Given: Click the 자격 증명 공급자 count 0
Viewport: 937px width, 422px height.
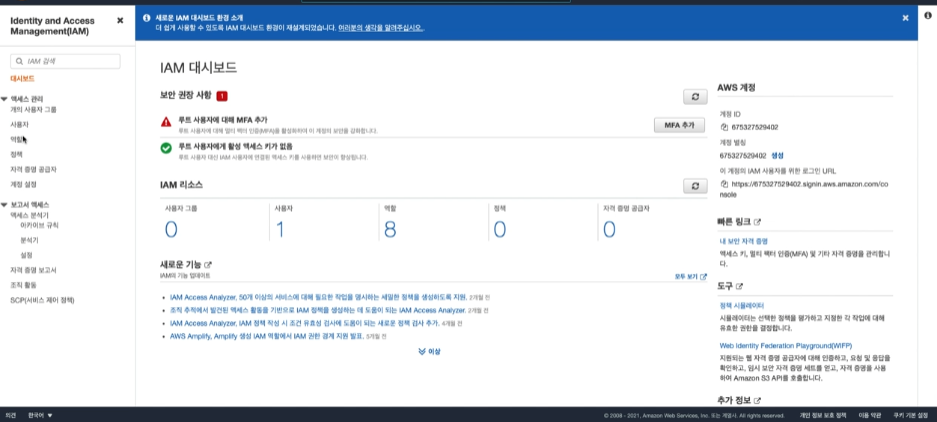Looking at the screenshot, I should [609, 230].
